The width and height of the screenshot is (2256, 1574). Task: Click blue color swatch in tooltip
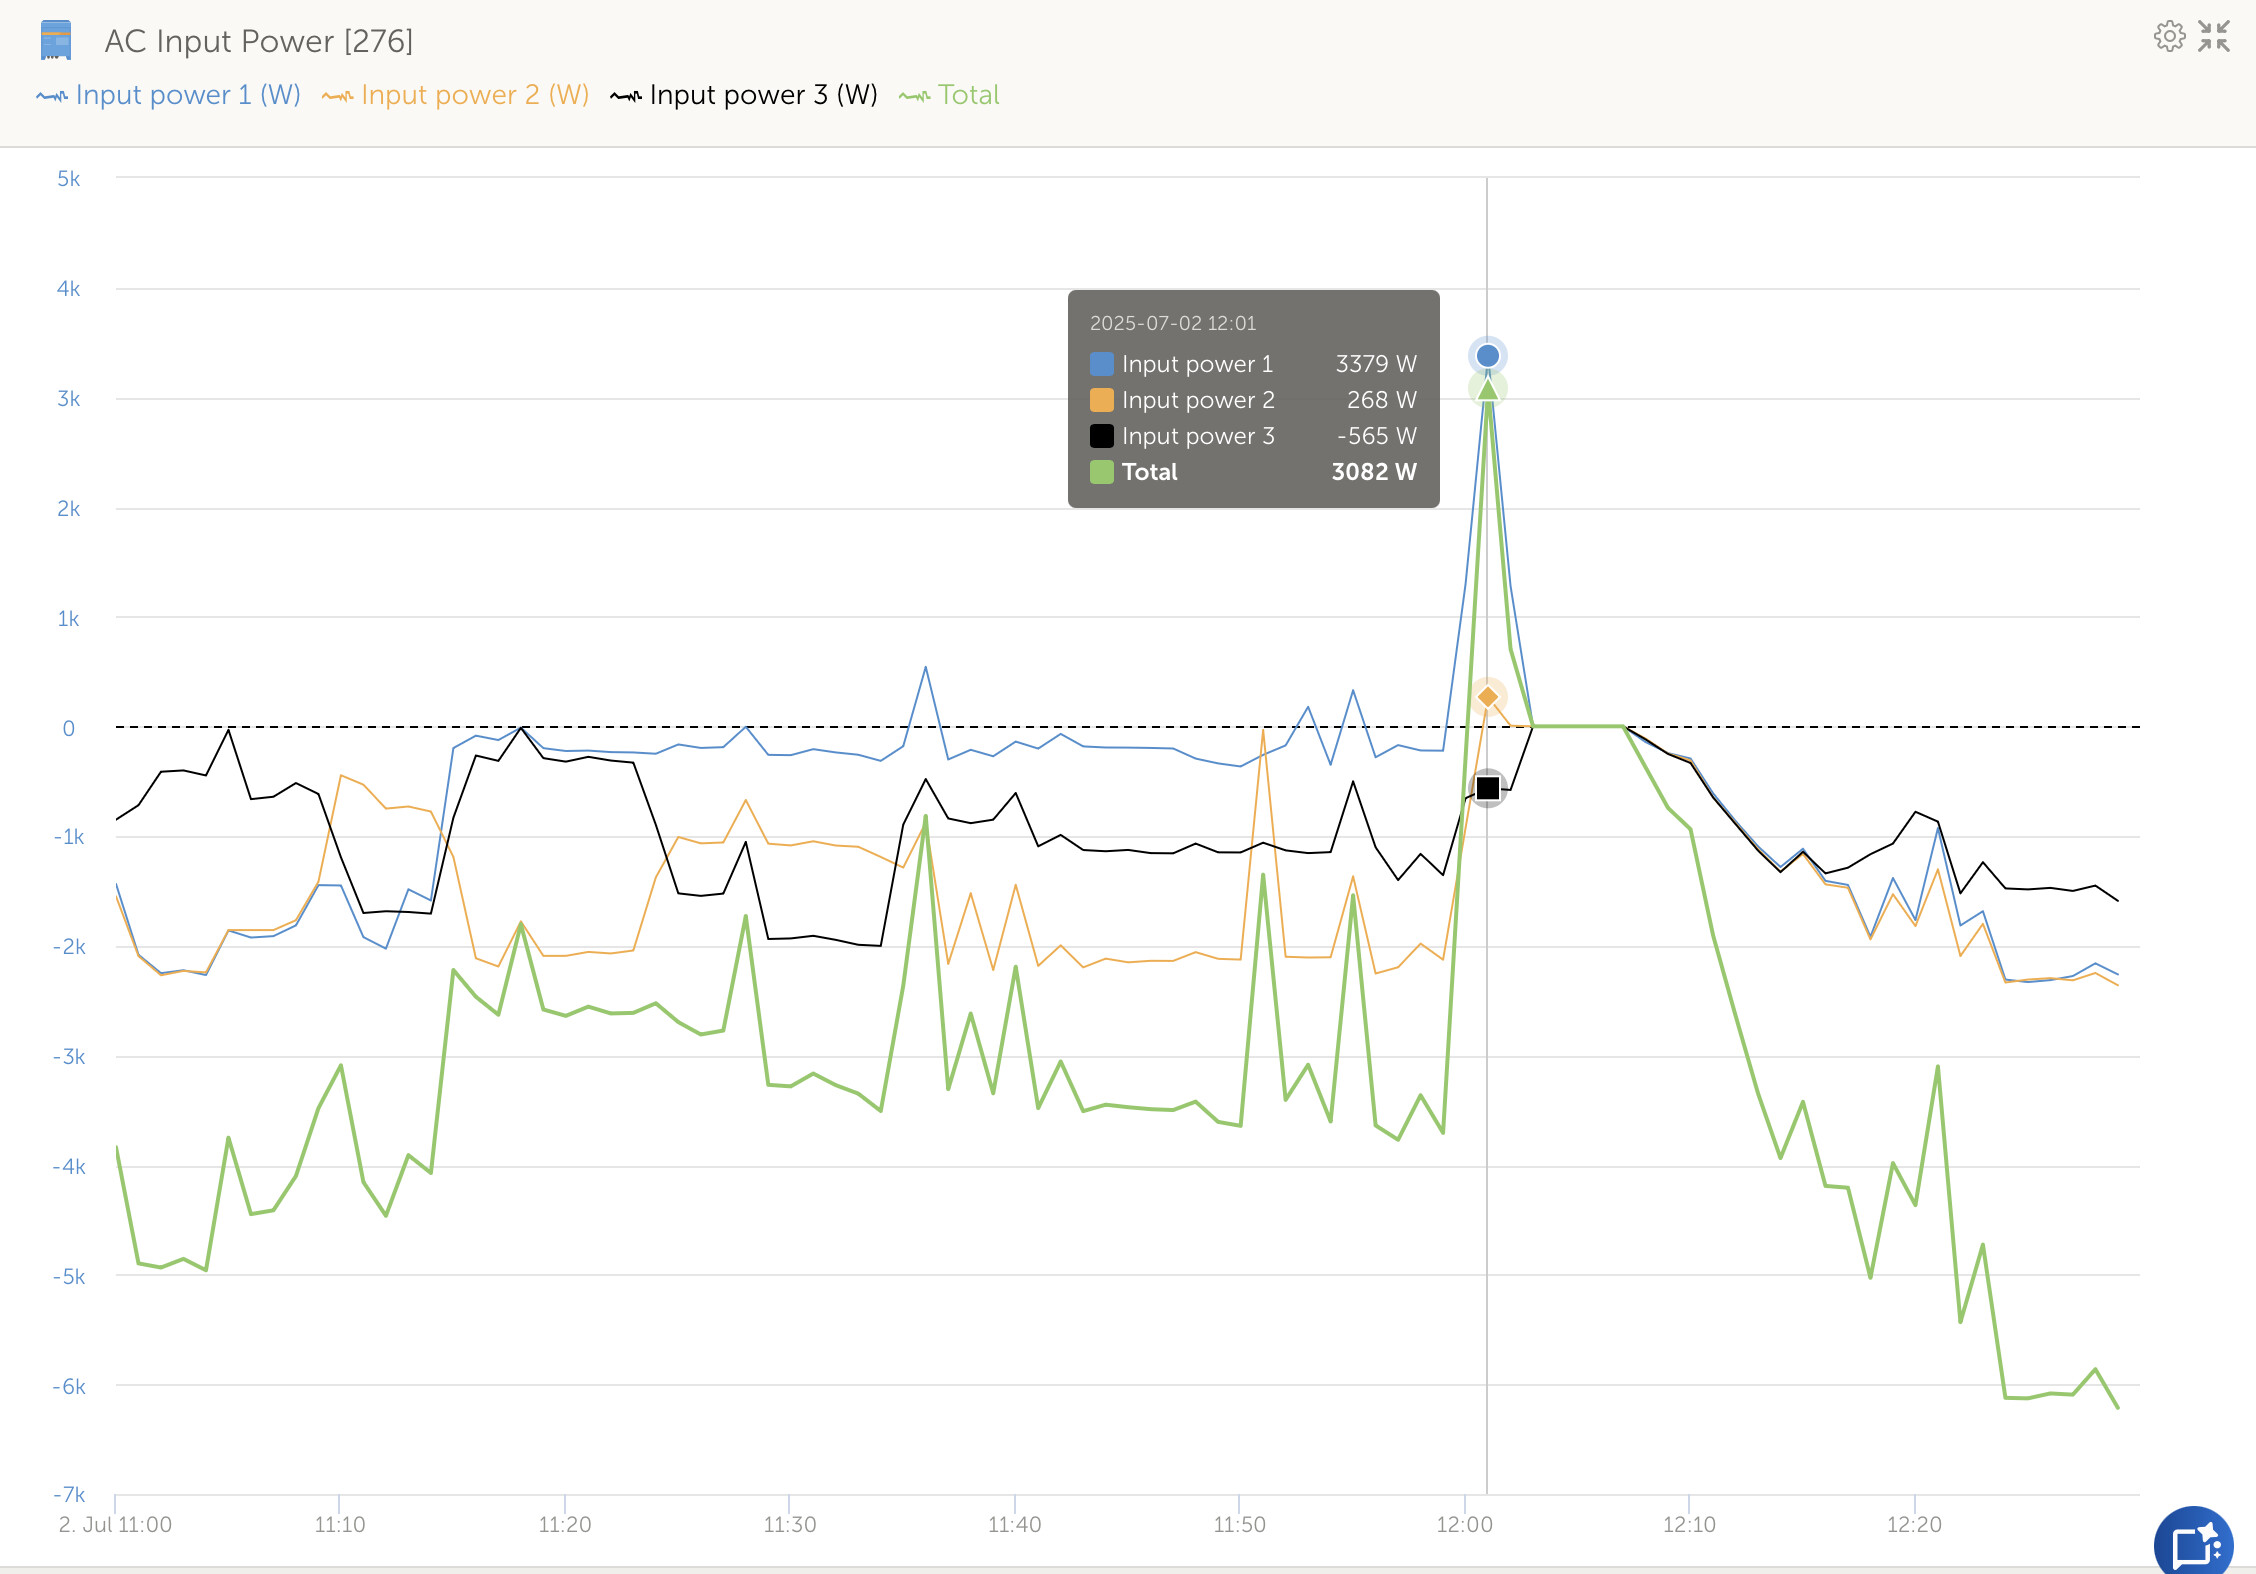click(1101, 364)
